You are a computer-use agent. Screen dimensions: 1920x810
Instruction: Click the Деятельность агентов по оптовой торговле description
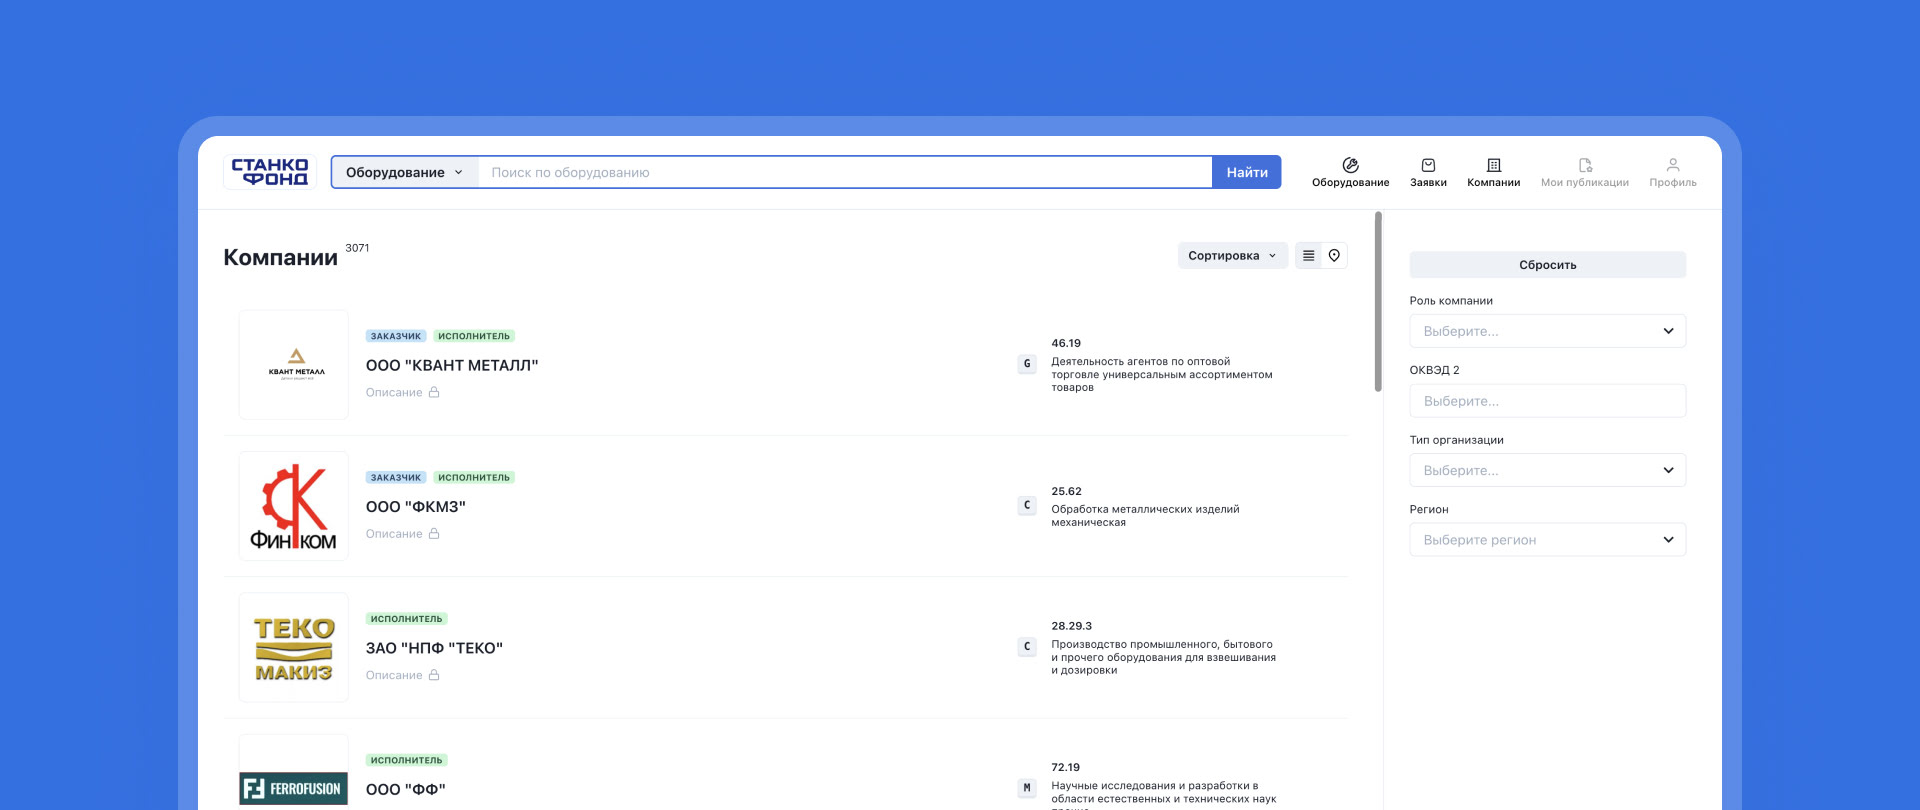(1162, 375)
